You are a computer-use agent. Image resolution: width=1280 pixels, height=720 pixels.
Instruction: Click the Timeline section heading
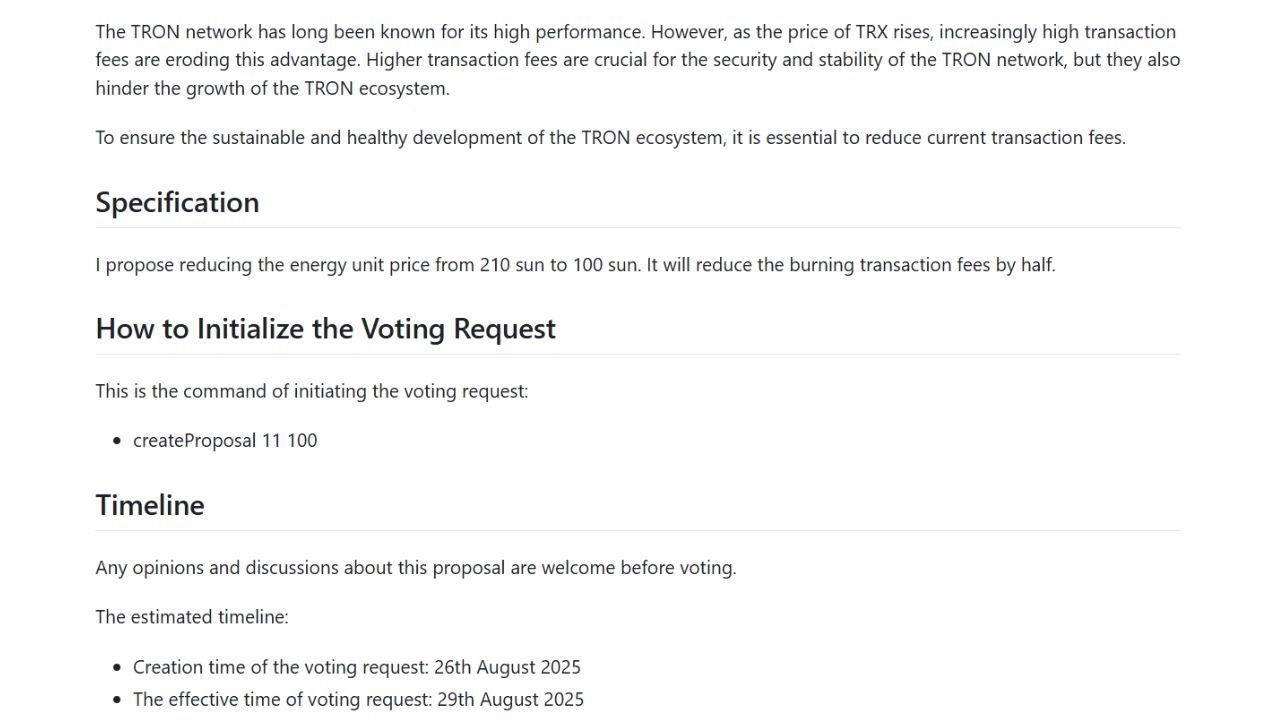[150, 505]
